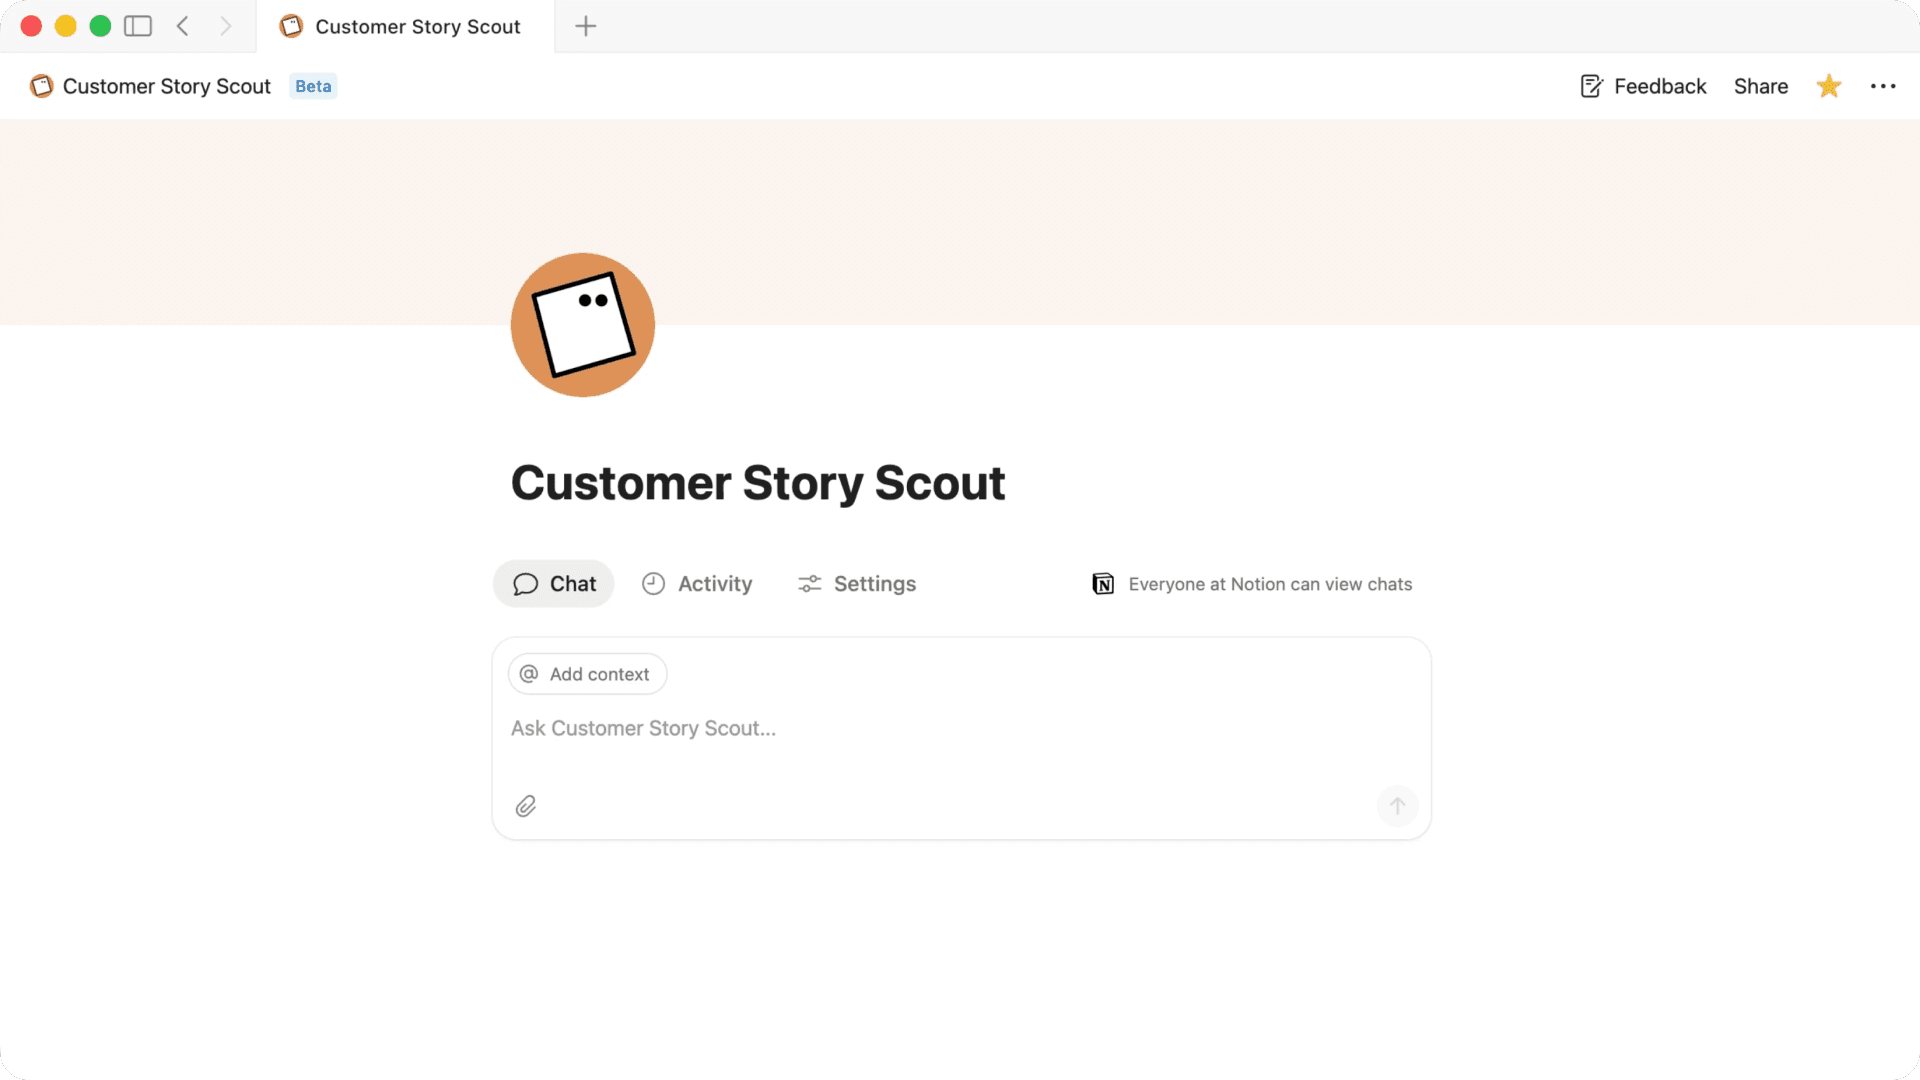Screen dimensions: 1920x1080
Task: Go back with the left chevron
Action: (x=183, y=26)
